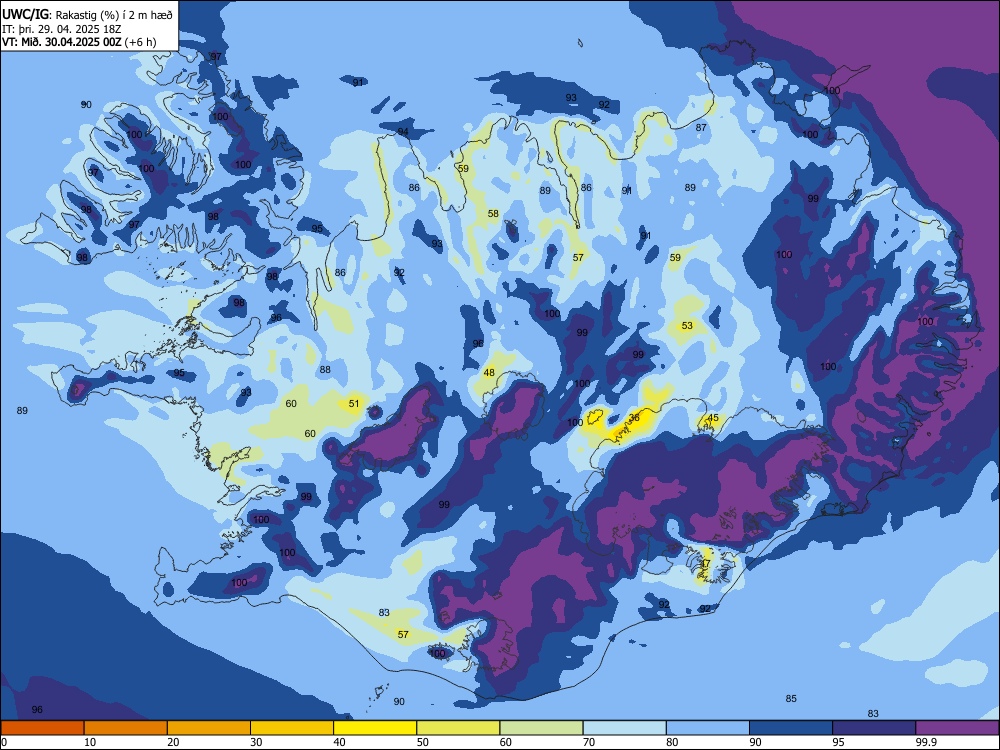
Task: Click the title 'UWC/IG: Rakastig (%) í 2 m hæð'
Action: tap(87, 15)
